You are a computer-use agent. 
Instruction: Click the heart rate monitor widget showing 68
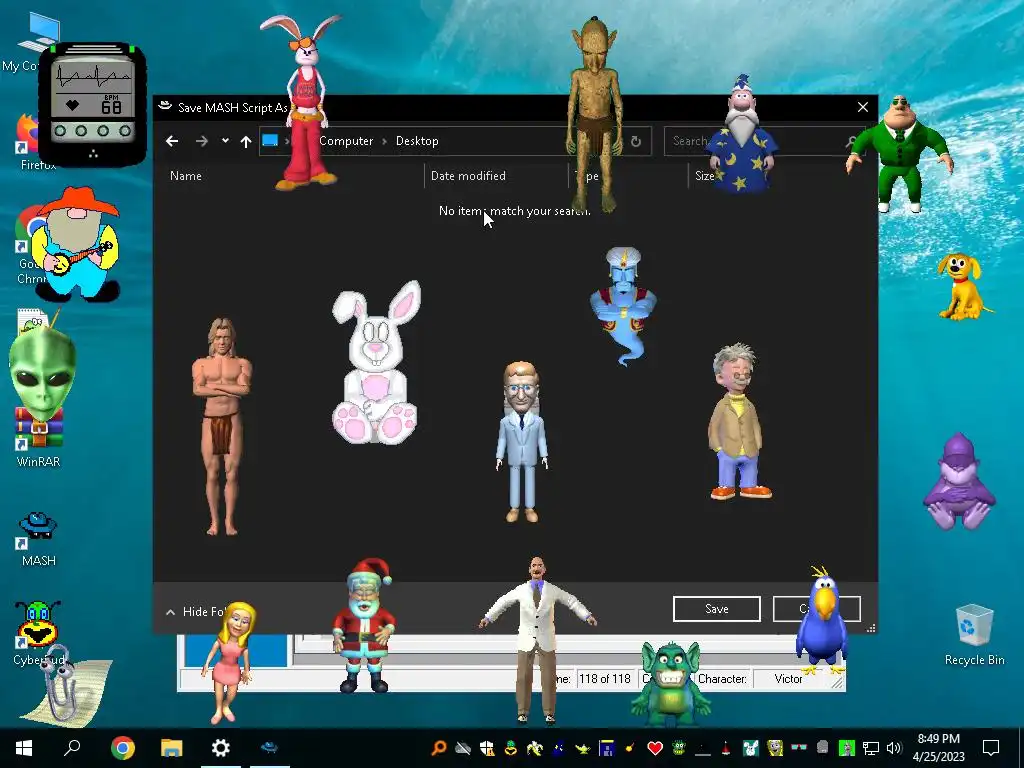93,103
